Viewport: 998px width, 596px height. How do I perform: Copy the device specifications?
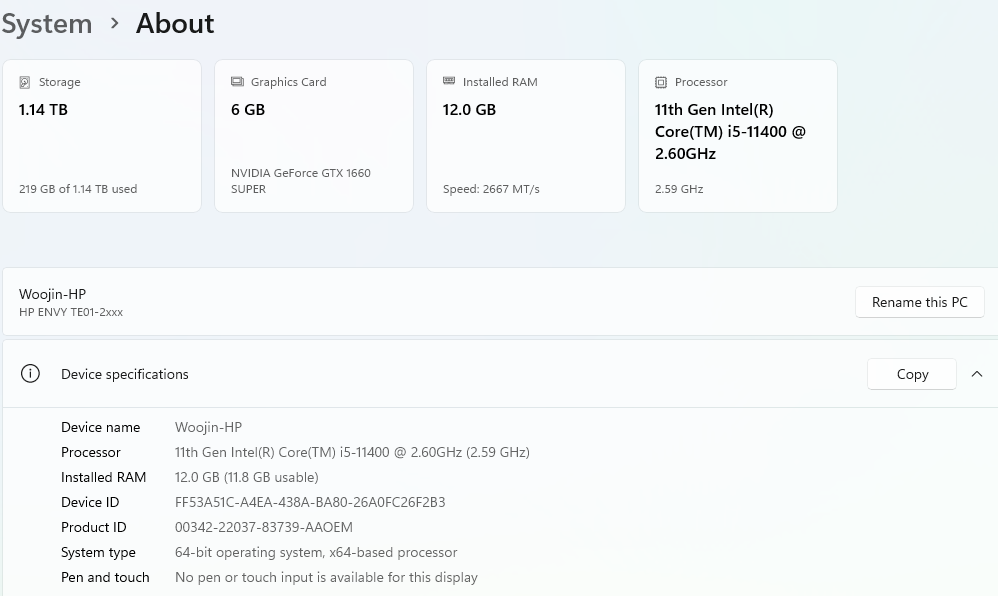pyautogui.click(x=912, y=374)
